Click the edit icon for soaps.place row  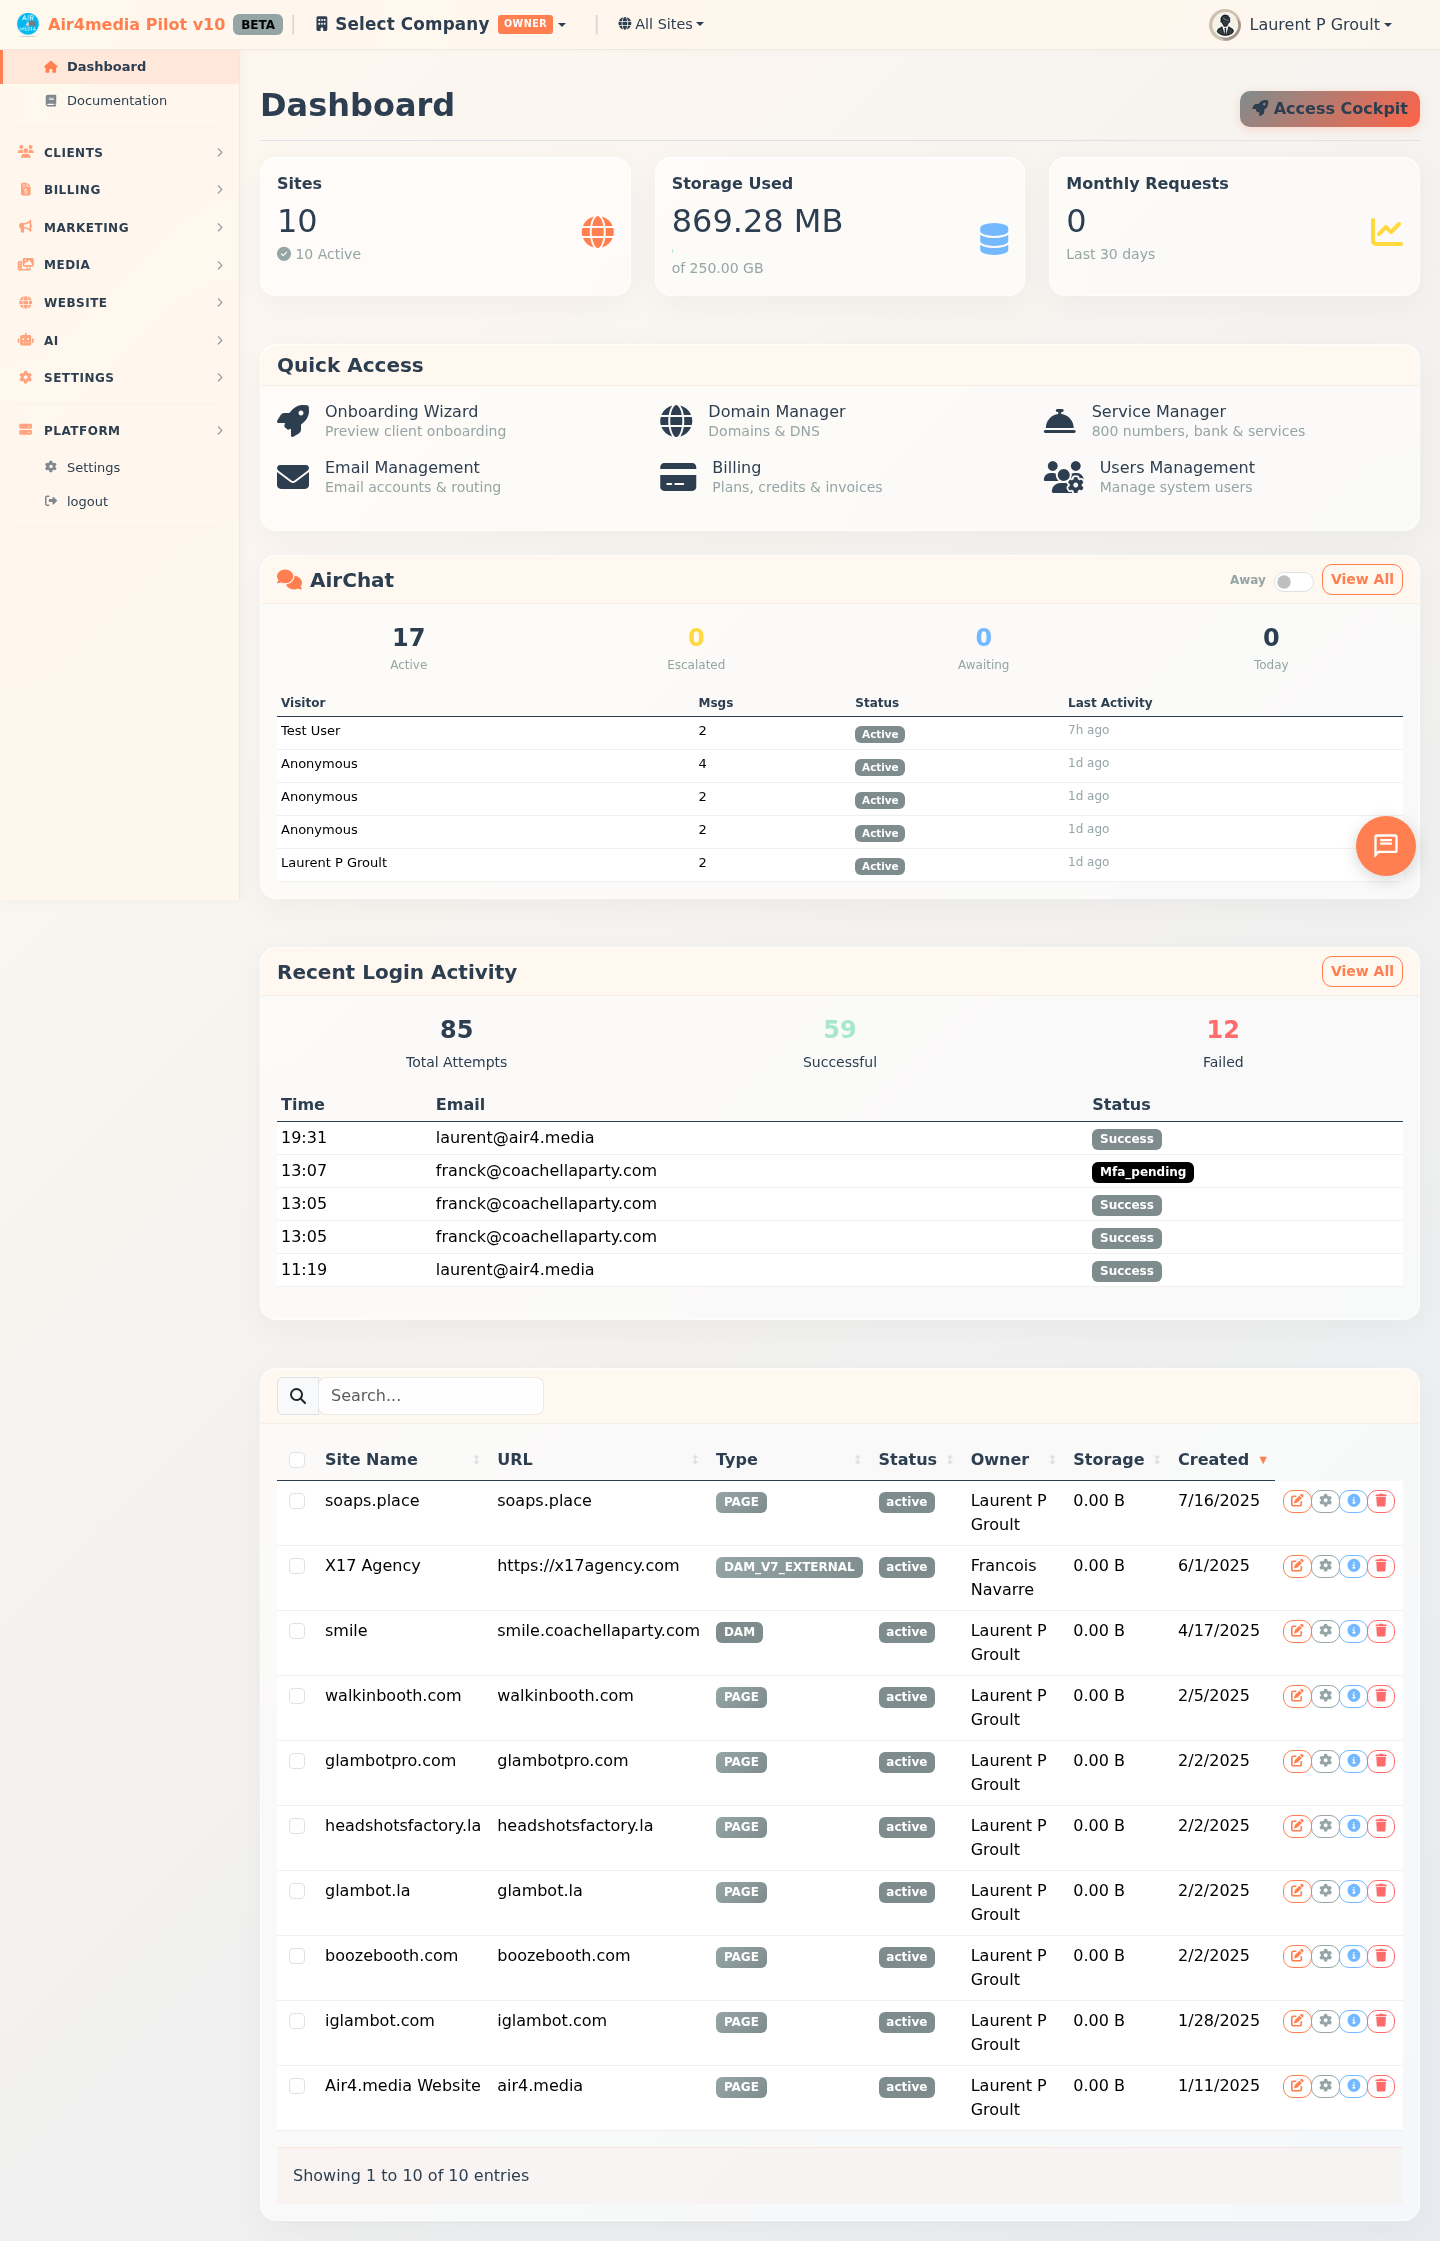[x=1297, y=1501]
